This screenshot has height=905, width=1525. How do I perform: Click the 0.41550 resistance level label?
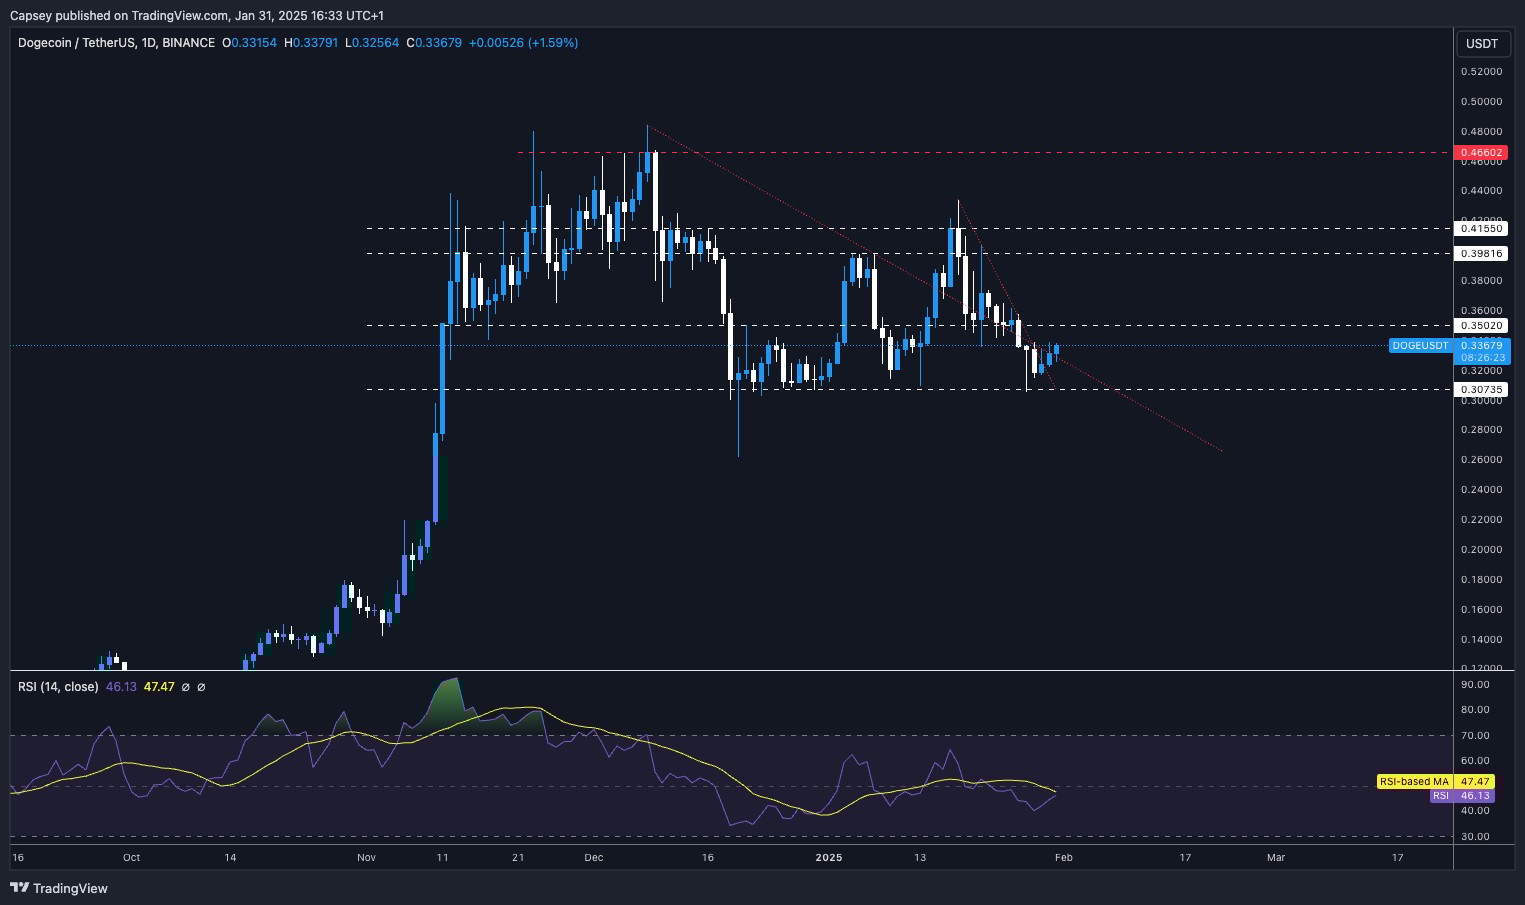pos(1481,228)
